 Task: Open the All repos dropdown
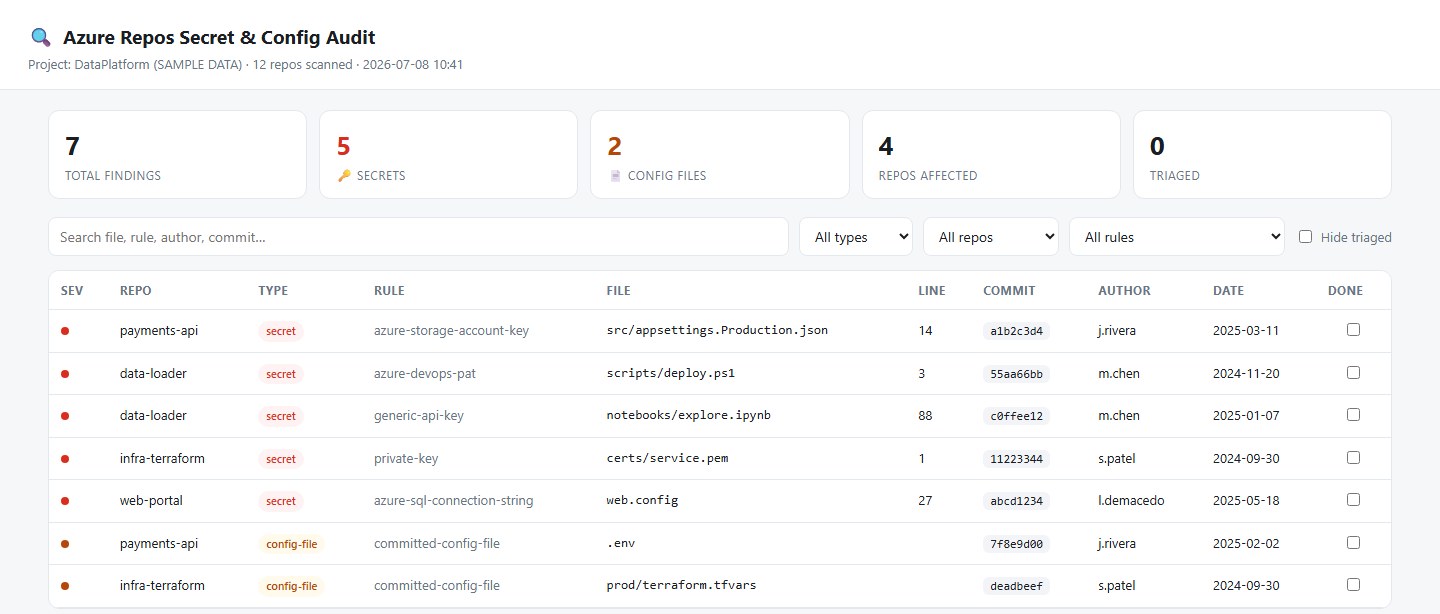(991, 237)
